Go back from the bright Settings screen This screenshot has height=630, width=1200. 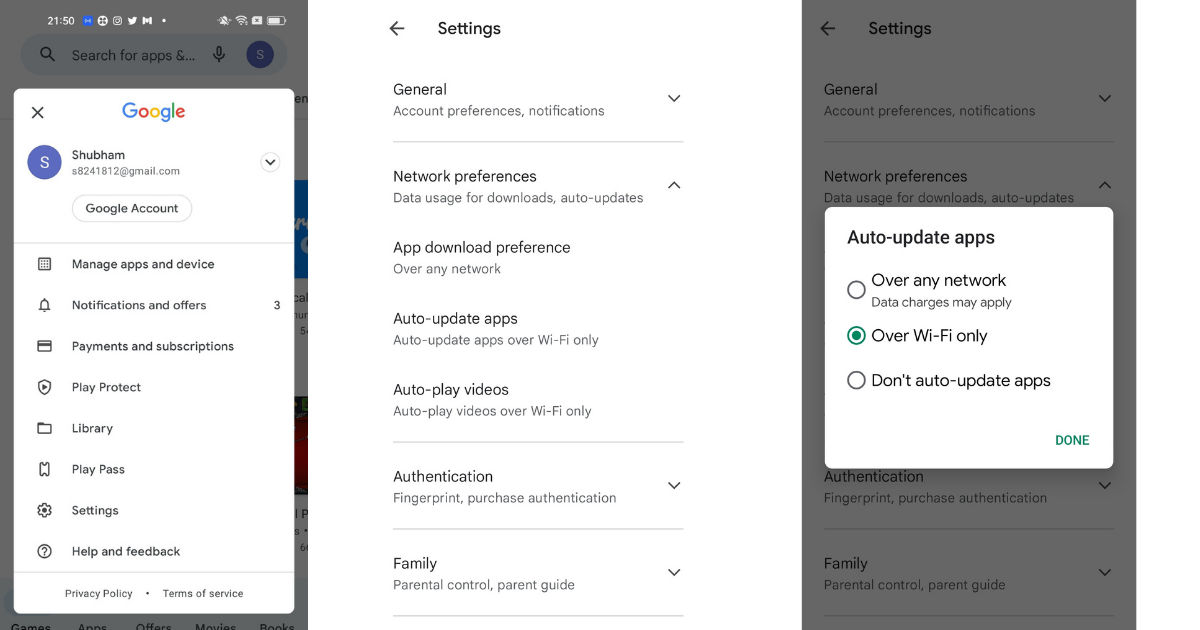tap(397, 28)
